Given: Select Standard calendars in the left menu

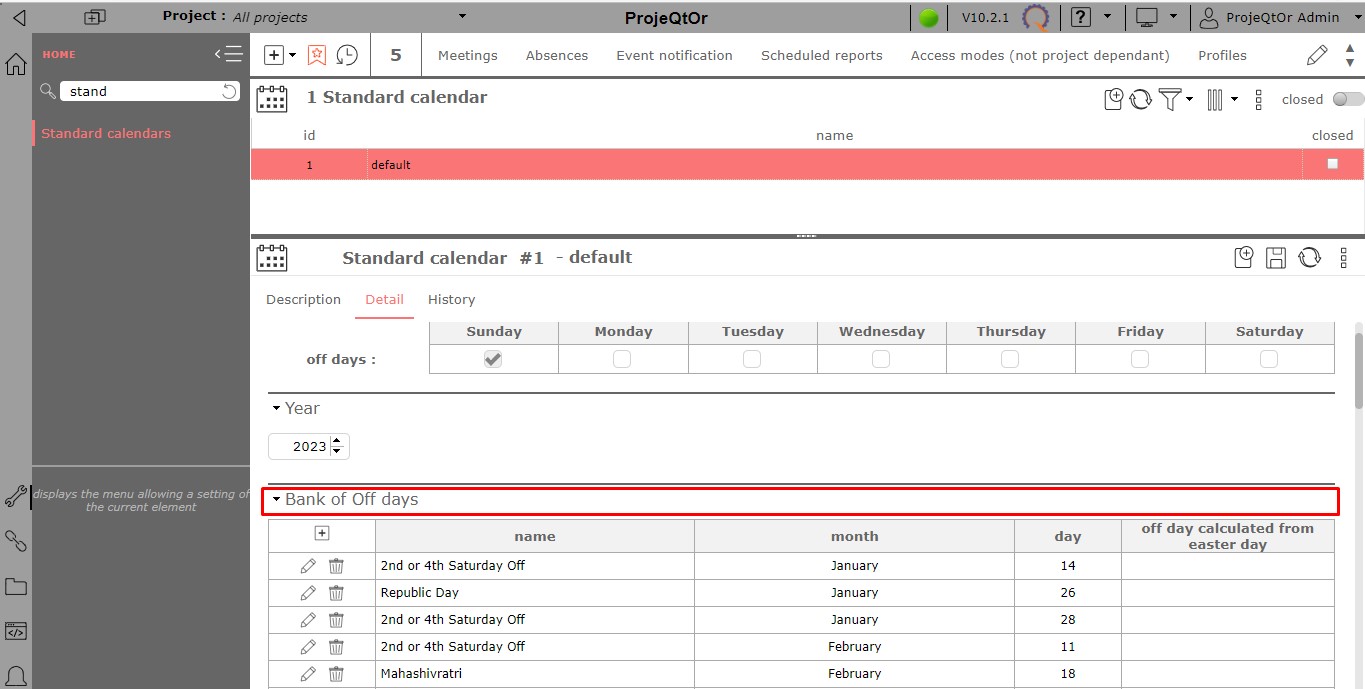Looking at the screenshot, I should [x=106, y=134].
